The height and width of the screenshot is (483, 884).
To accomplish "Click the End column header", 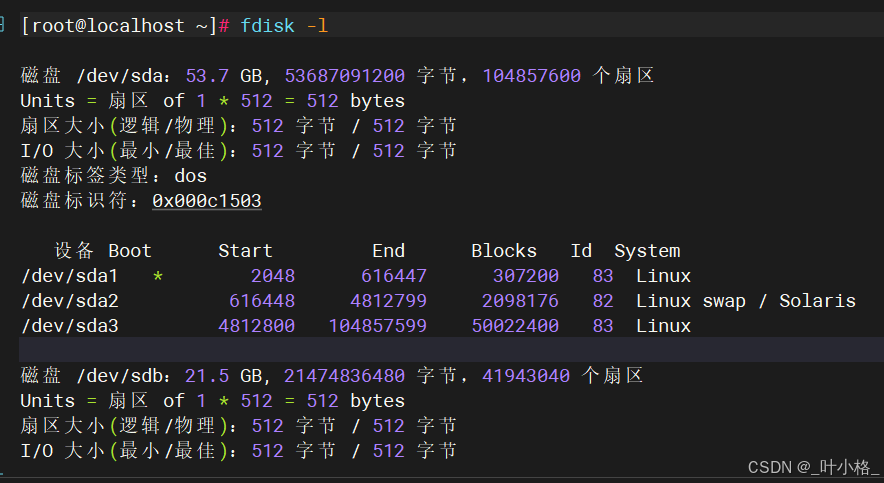I will (388, 251).
